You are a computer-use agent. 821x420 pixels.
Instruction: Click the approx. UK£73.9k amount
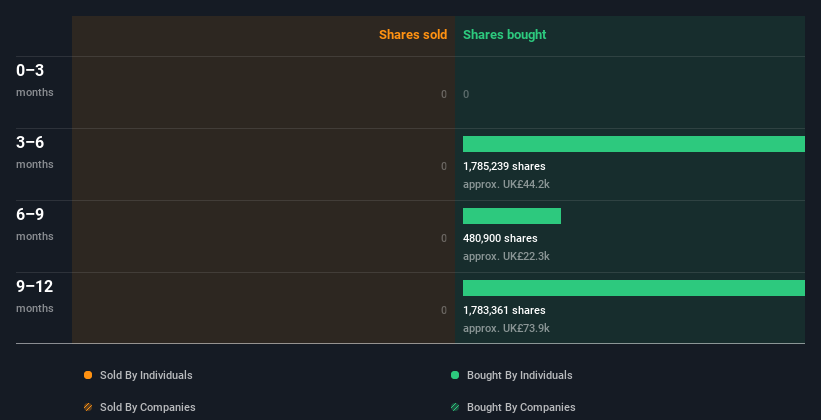506,328
